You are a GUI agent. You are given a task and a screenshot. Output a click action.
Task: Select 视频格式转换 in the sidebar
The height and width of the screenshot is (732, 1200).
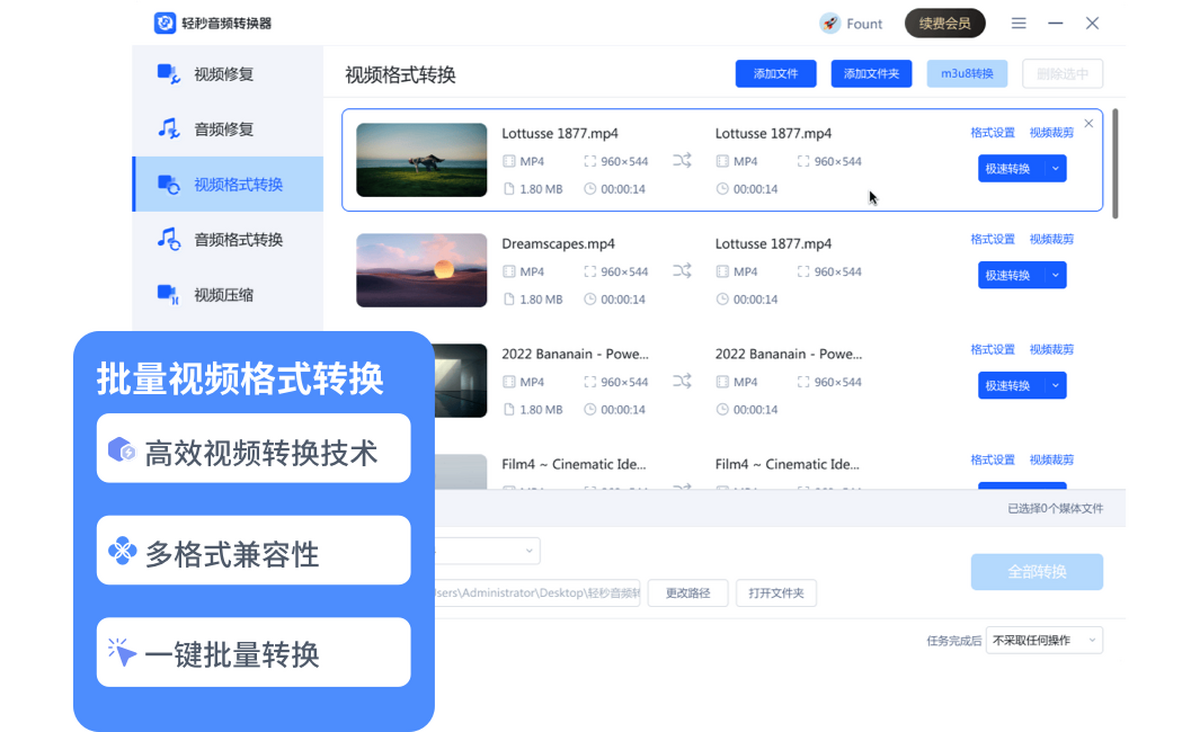(238, 184)
